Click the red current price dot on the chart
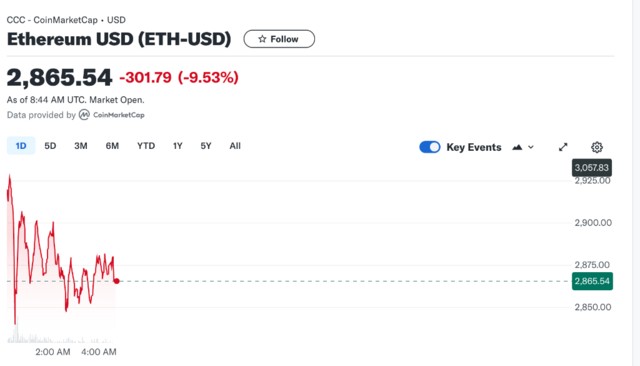 coord(117,281)
